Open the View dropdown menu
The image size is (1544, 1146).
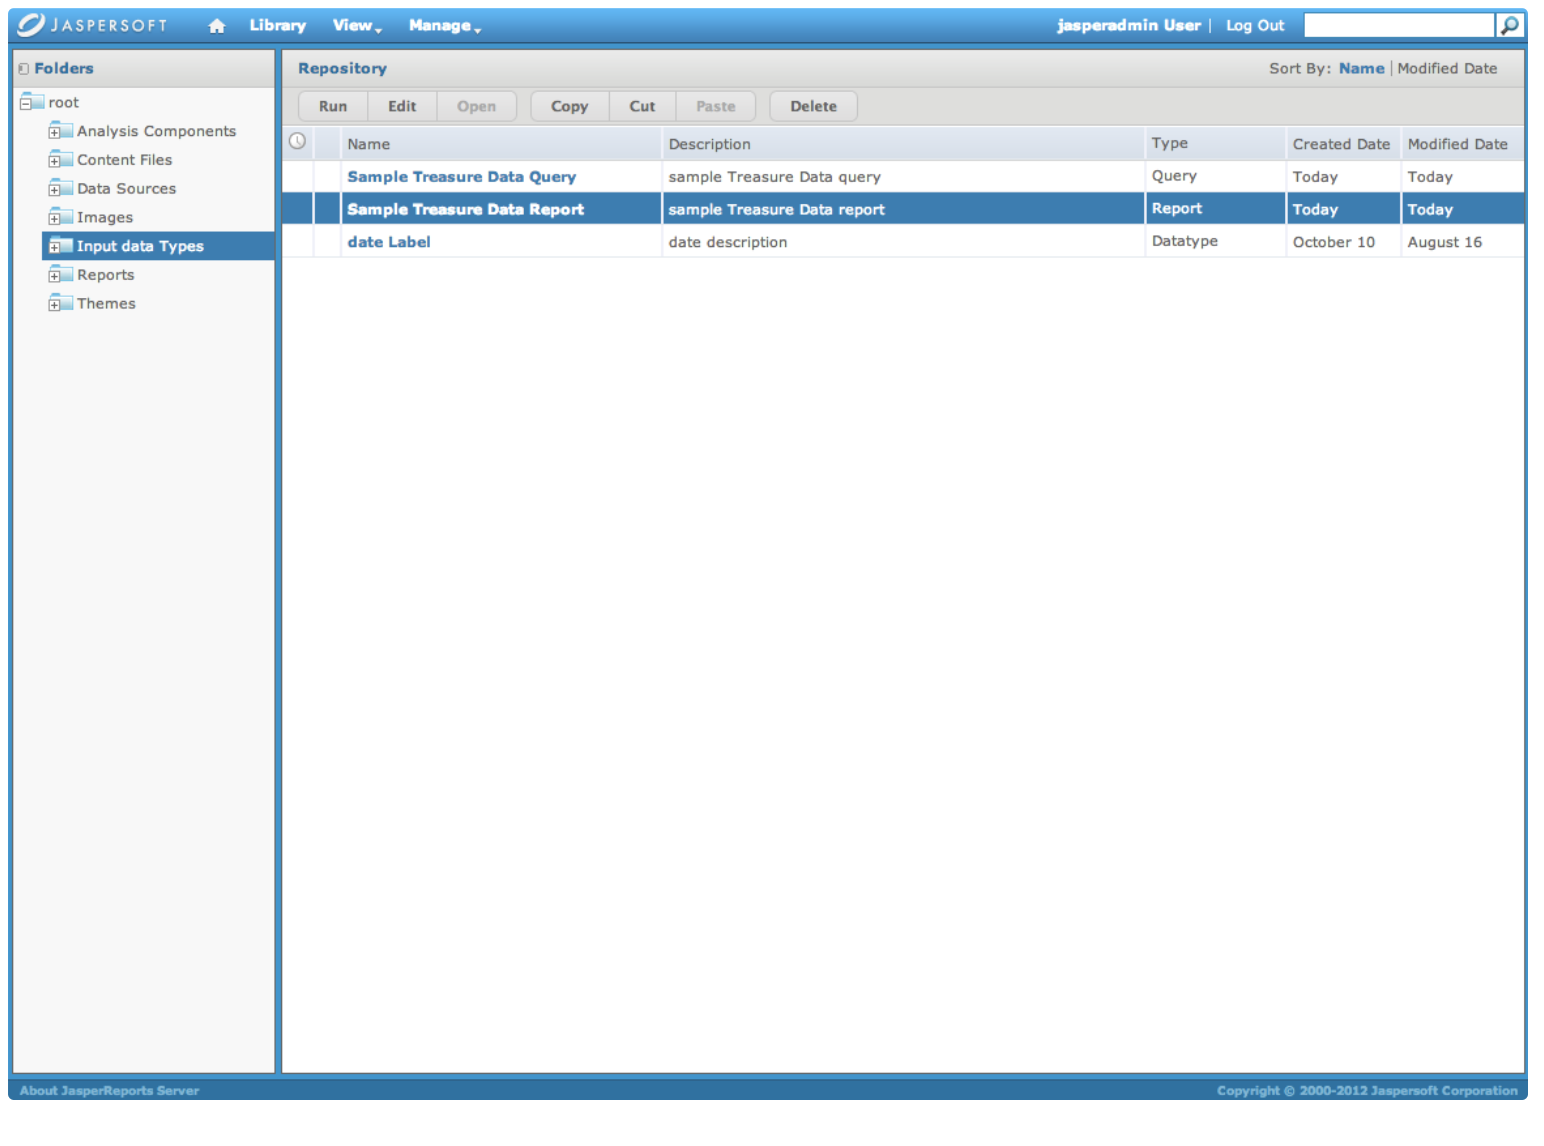click(356, 26)
